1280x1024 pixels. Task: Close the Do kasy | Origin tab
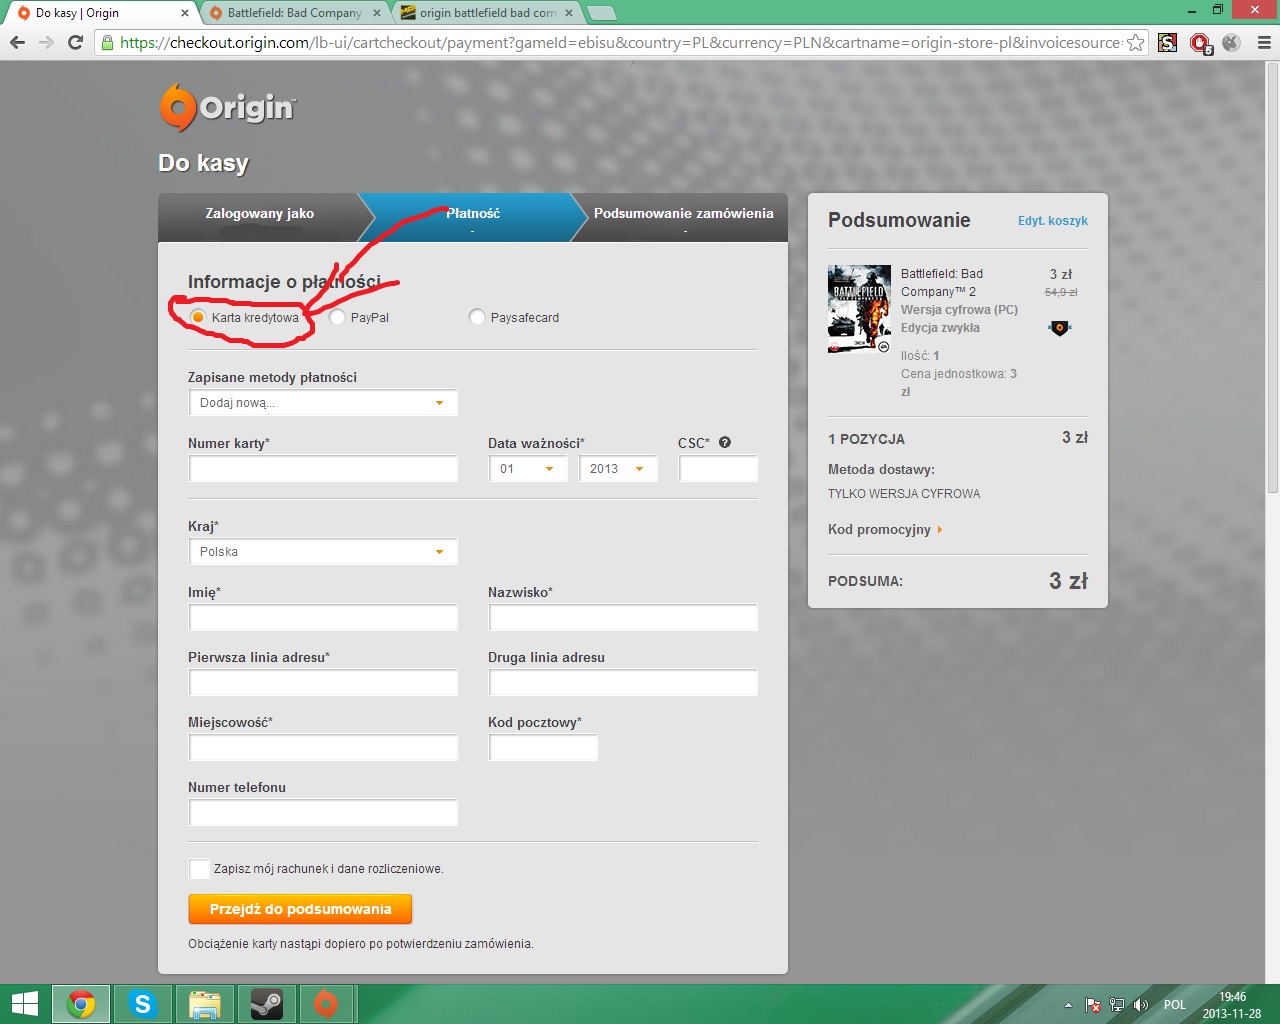point(184,13)
